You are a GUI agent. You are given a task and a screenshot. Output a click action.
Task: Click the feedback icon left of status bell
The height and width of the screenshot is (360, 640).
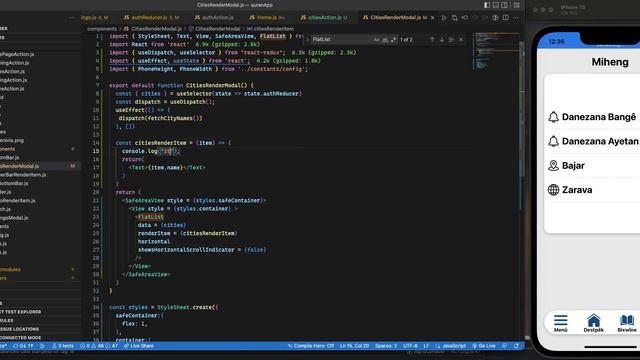pos(505,346)
